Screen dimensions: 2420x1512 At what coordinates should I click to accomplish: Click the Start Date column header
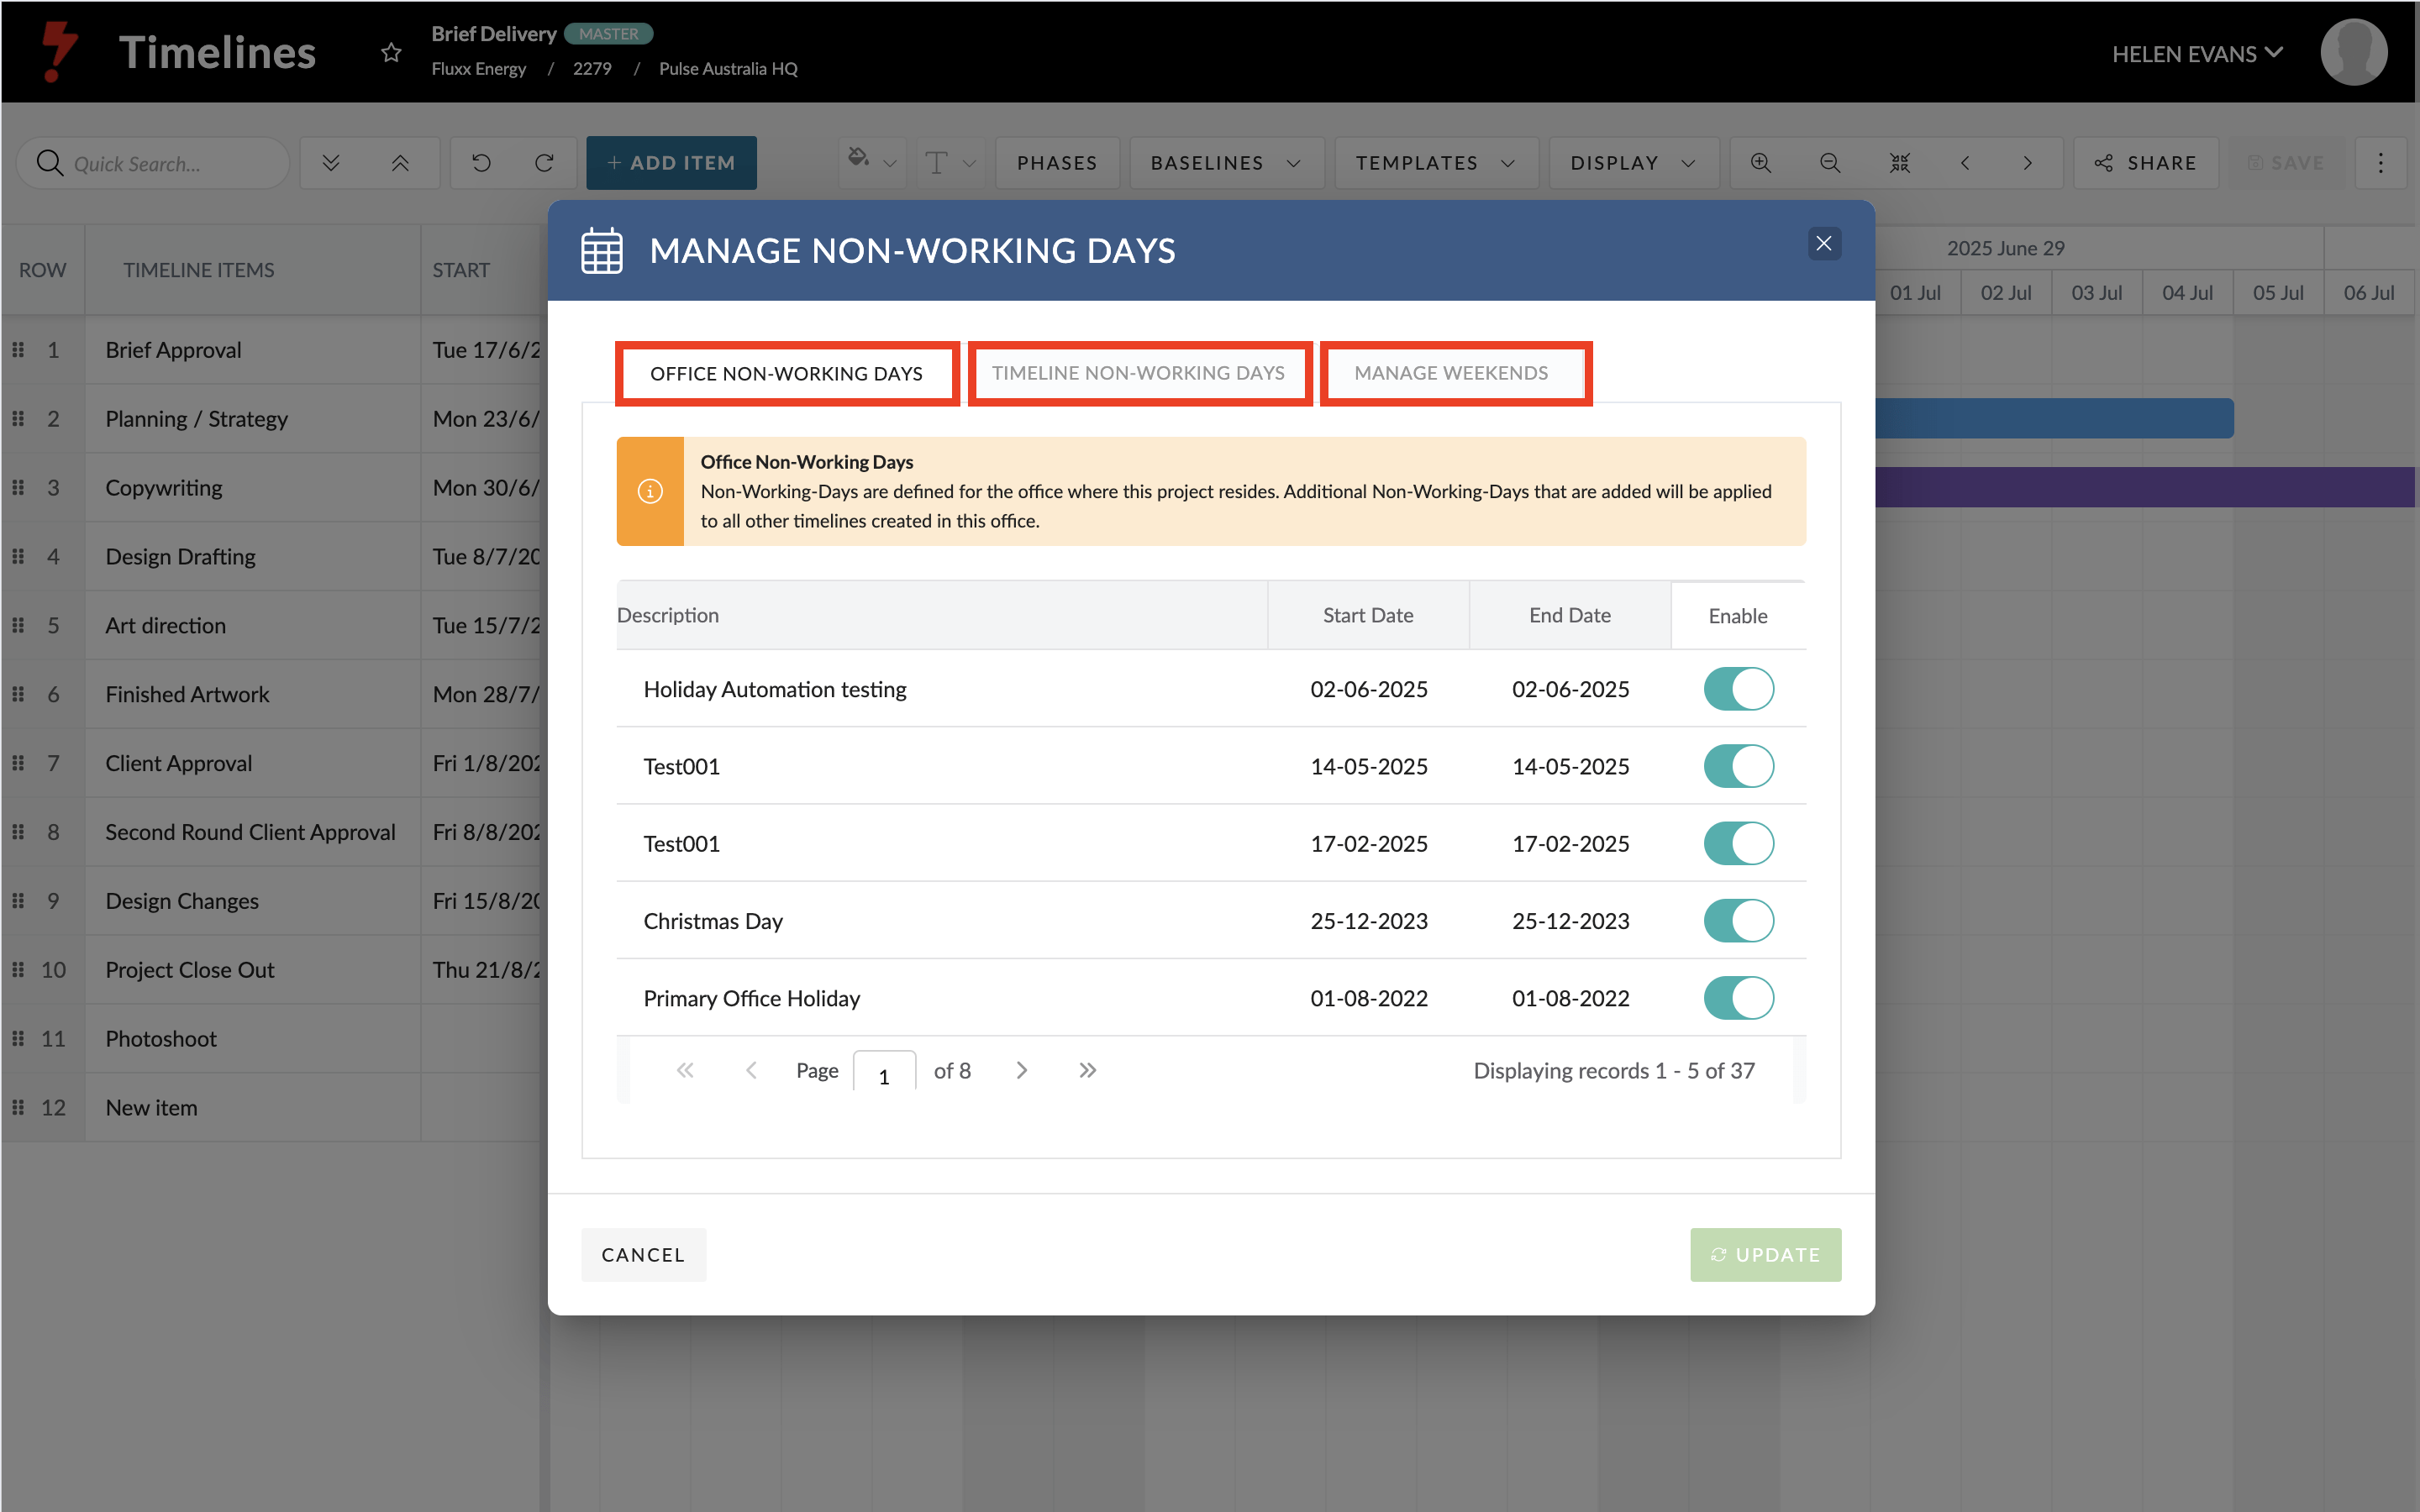[x=1368, y=615]
